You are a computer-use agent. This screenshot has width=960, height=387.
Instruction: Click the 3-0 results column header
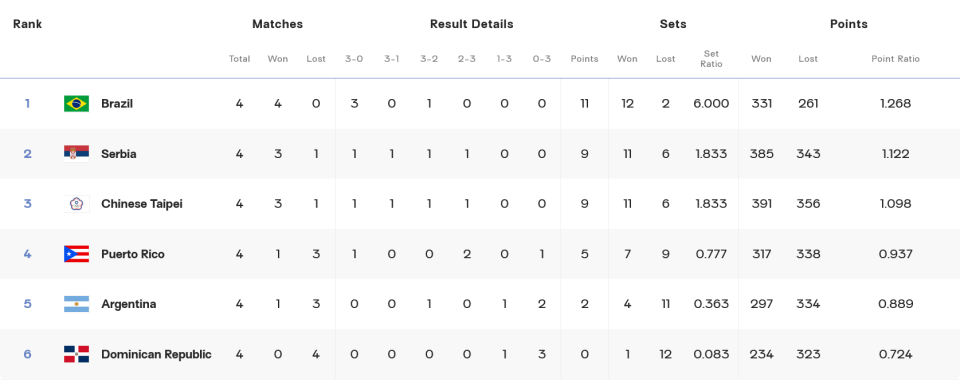[x=354, y=59]
